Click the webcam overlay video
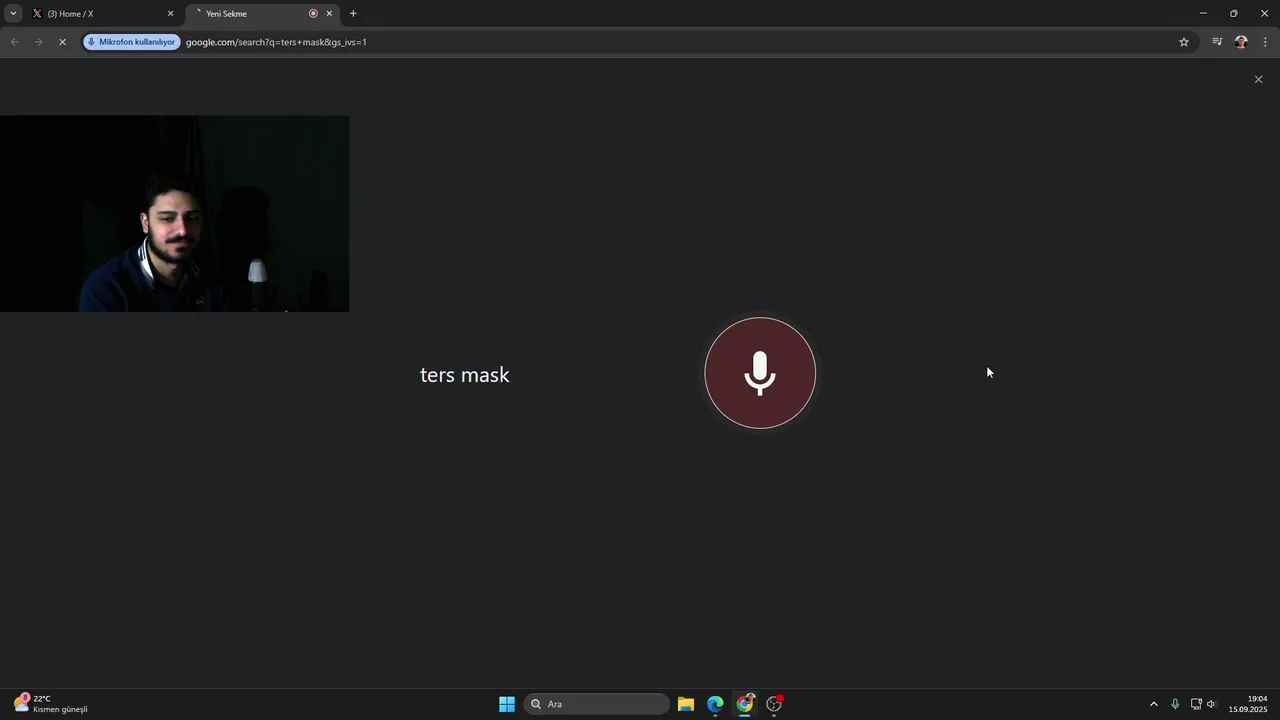The height and width of the screenshot is (720, 1280). pyautogui.click(x=175, y=214)
